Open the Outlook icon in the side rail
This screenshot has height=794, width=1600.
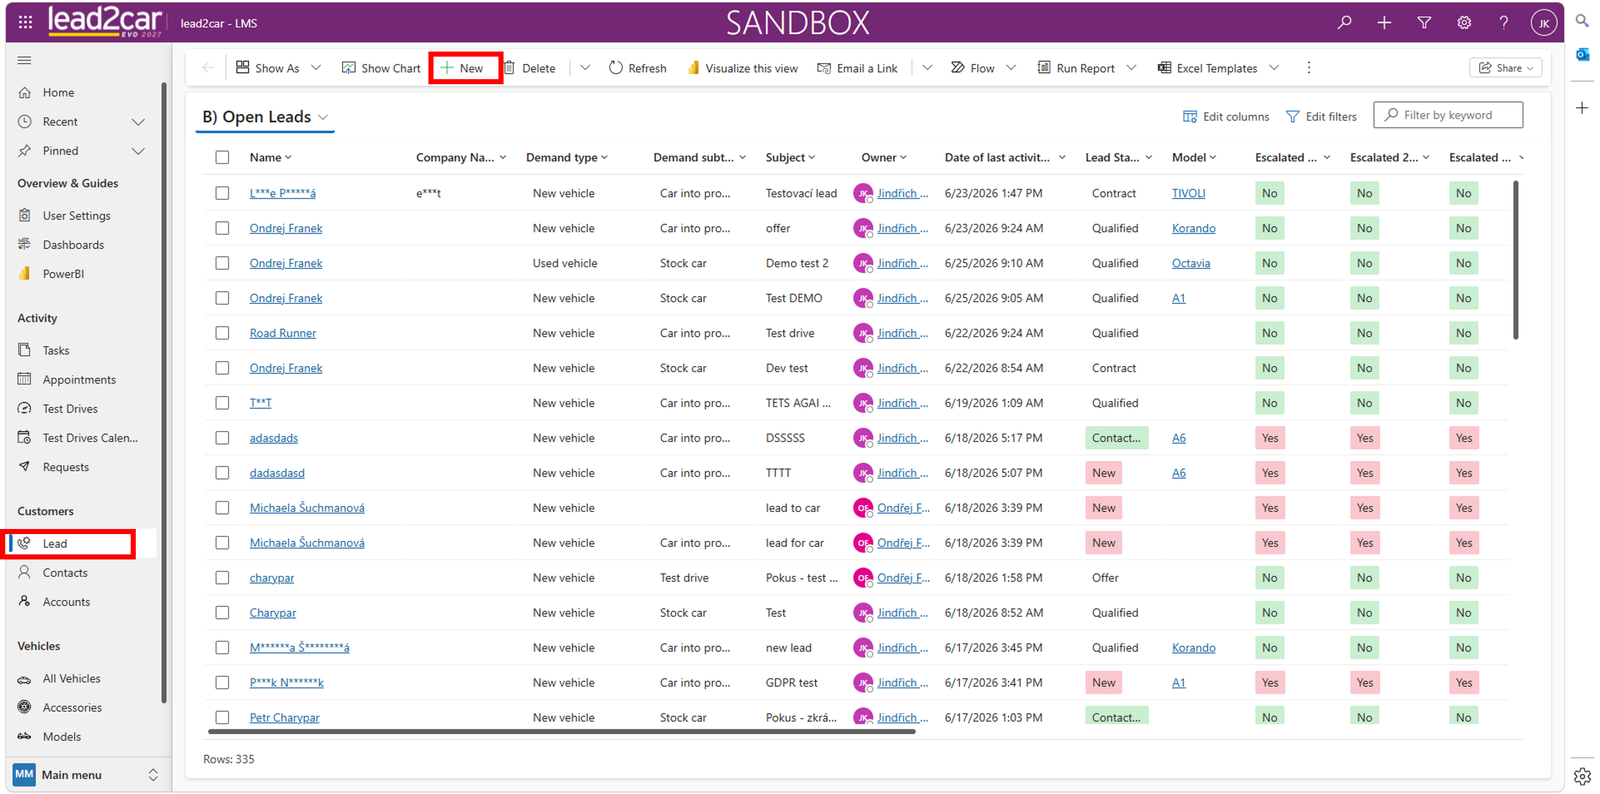pyautogui.click(x=1582, y=55)
